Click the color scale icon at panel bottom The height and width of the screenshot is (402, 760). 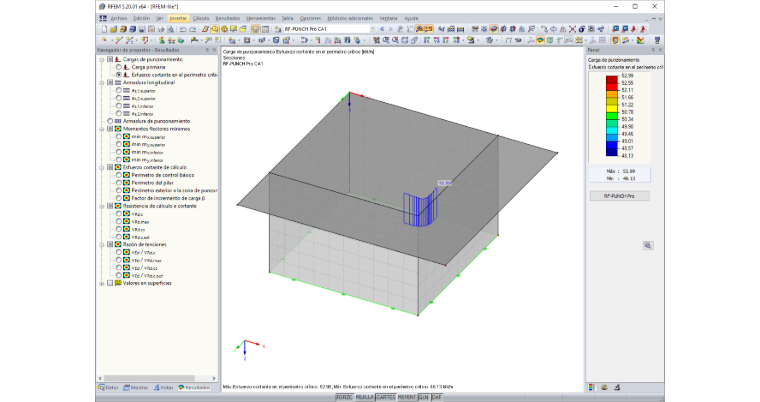click(x=591, y=387)
